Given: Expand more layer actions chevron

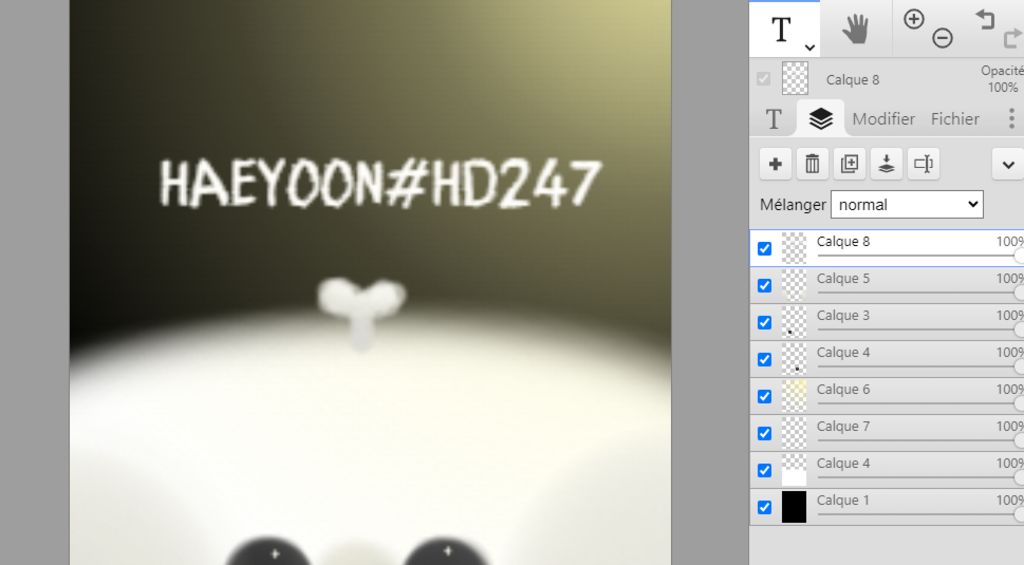Looking at the screenshot, I should tap(1008, 164).
